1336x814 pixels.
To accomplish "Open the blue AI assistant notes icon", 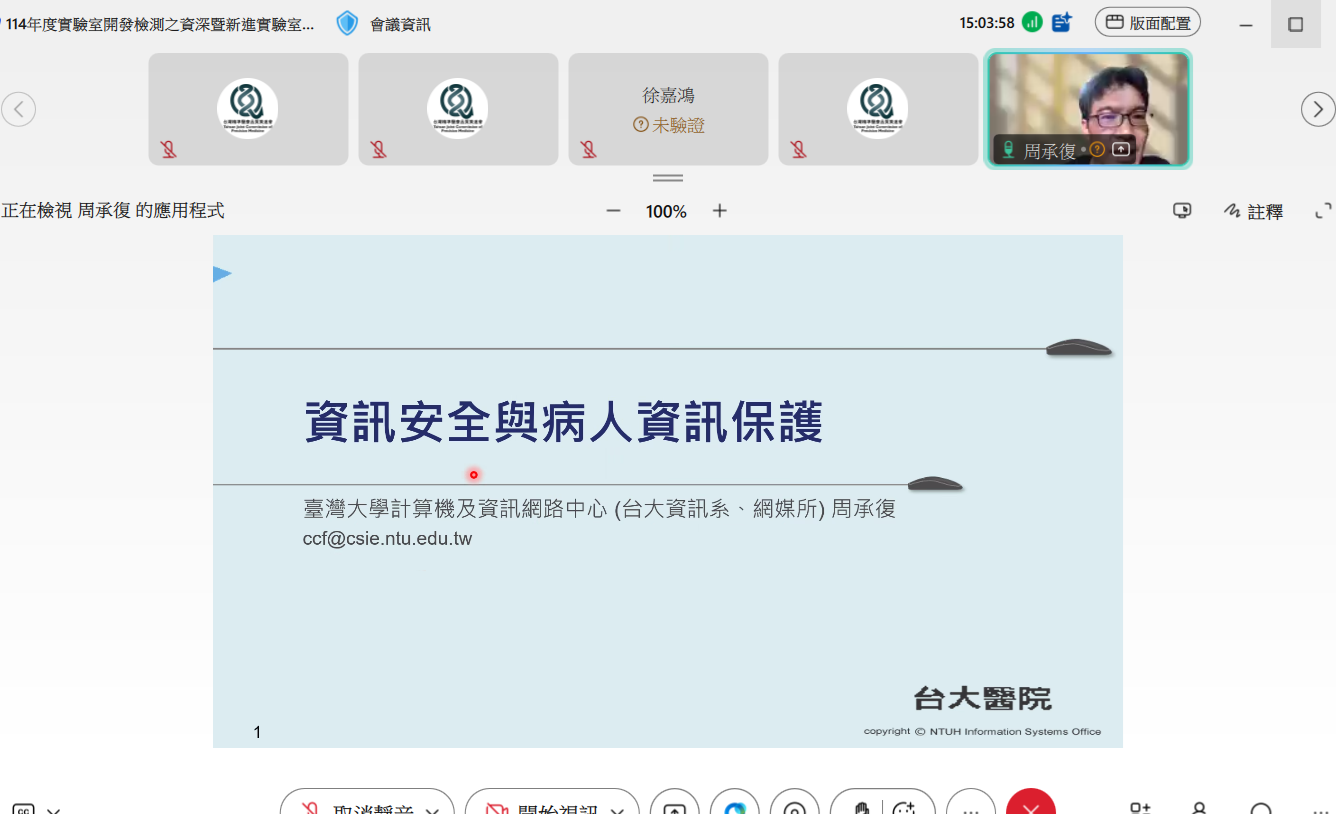I will point(1062,22).
